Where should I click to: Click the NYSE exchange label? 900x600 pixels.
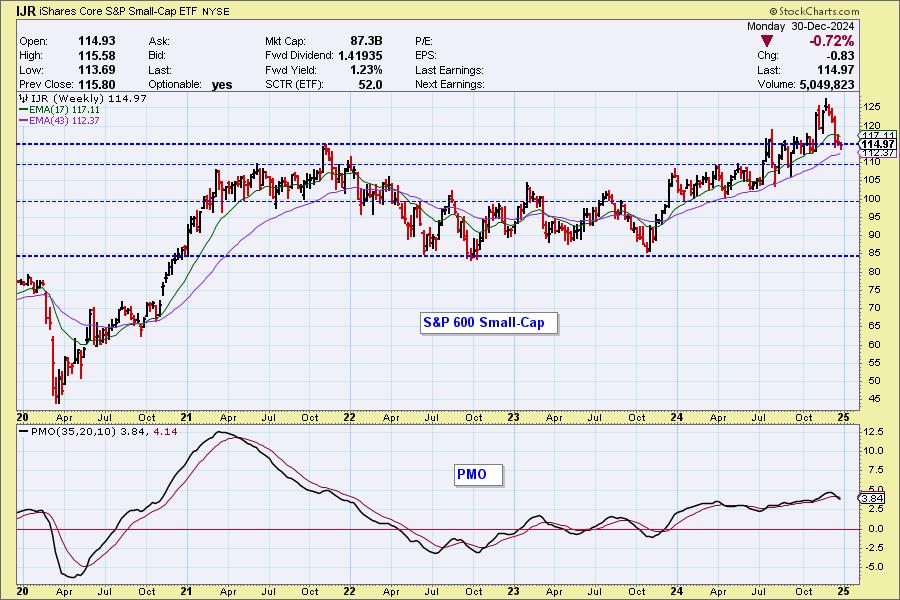[x=216, y=11]
